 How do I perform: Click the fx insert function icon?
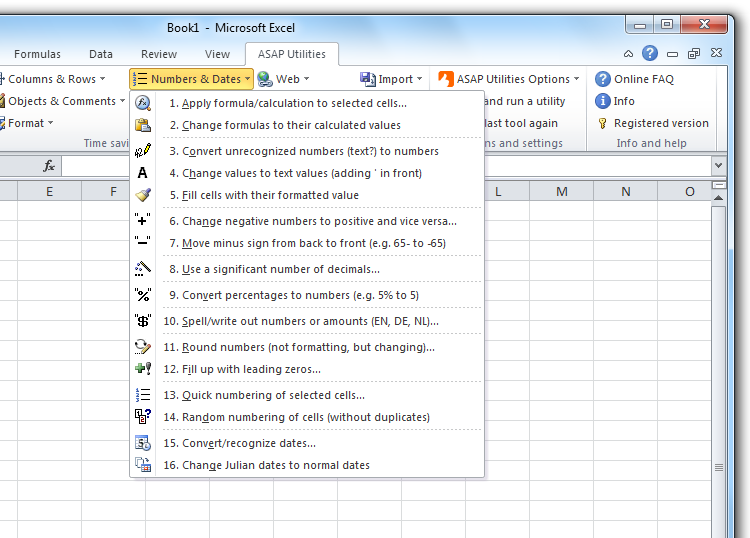49,166
